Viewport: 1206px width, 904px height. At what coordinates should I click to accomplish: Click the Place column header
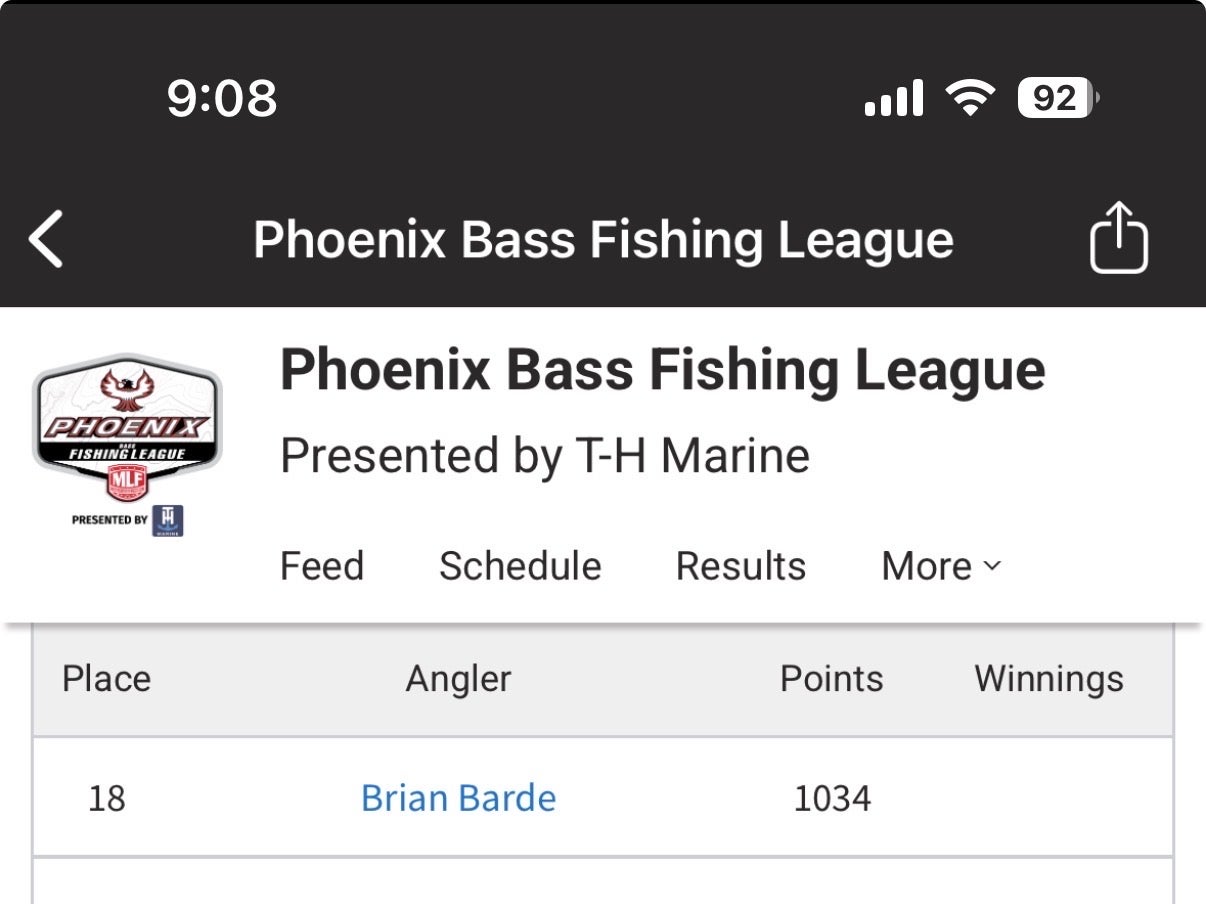click(106, 679)
